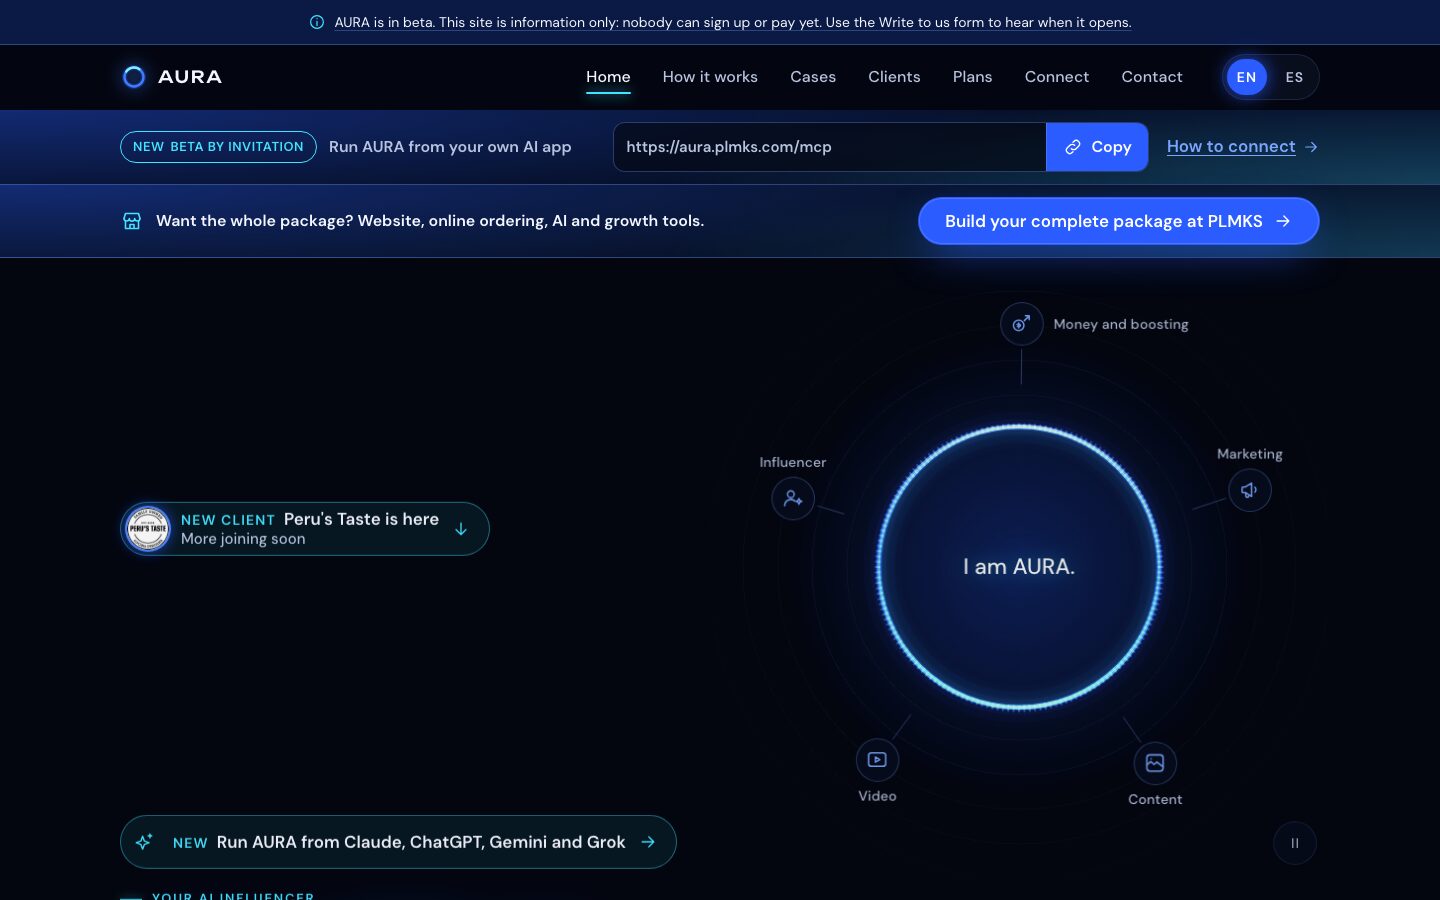Follow the How to connect link
1440x900 pixels.
point(1242,147)
